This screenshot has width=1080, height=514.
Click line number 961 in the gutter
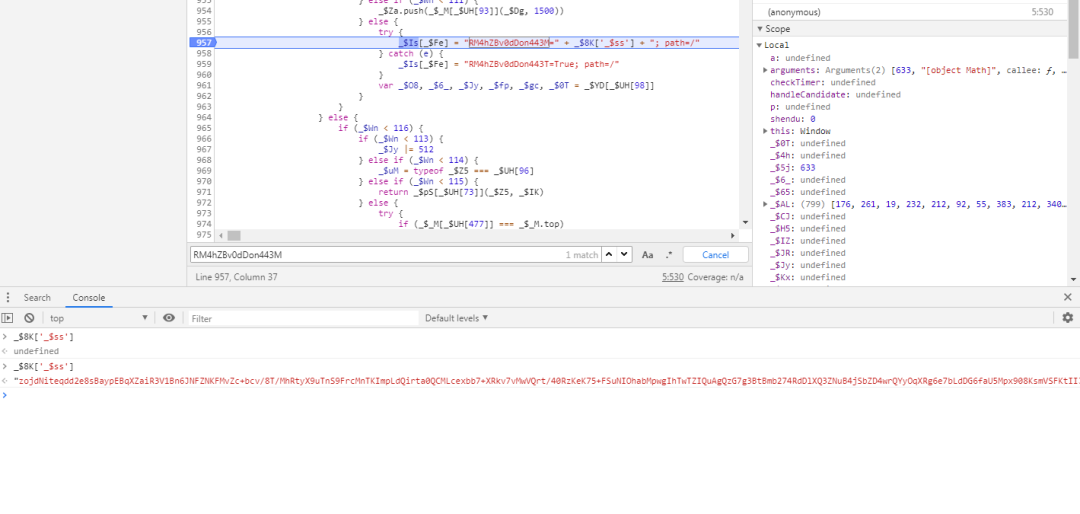click(203, 85)
